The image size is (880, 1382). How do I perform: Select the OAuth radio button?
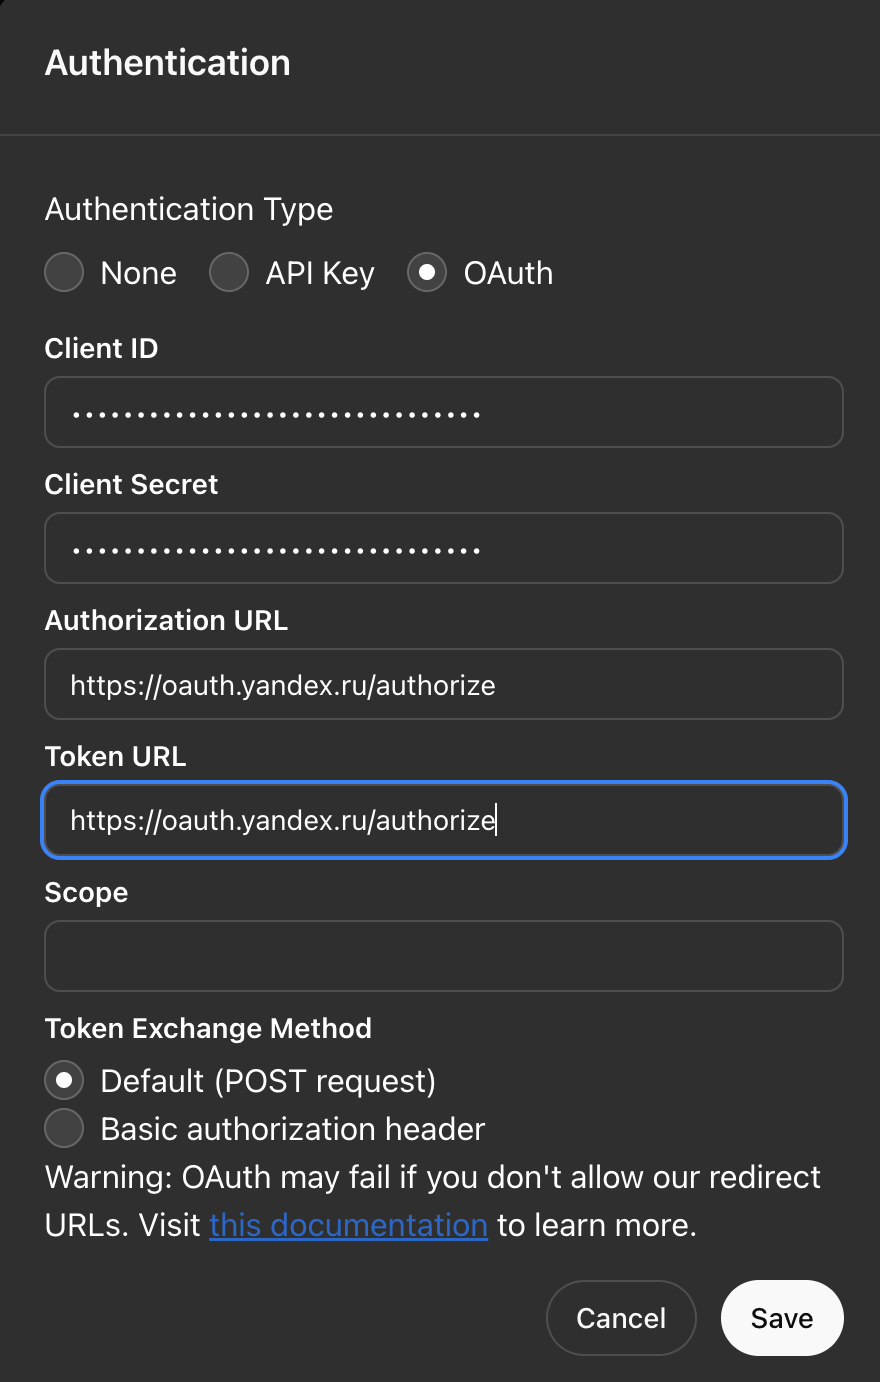(427, 273)
